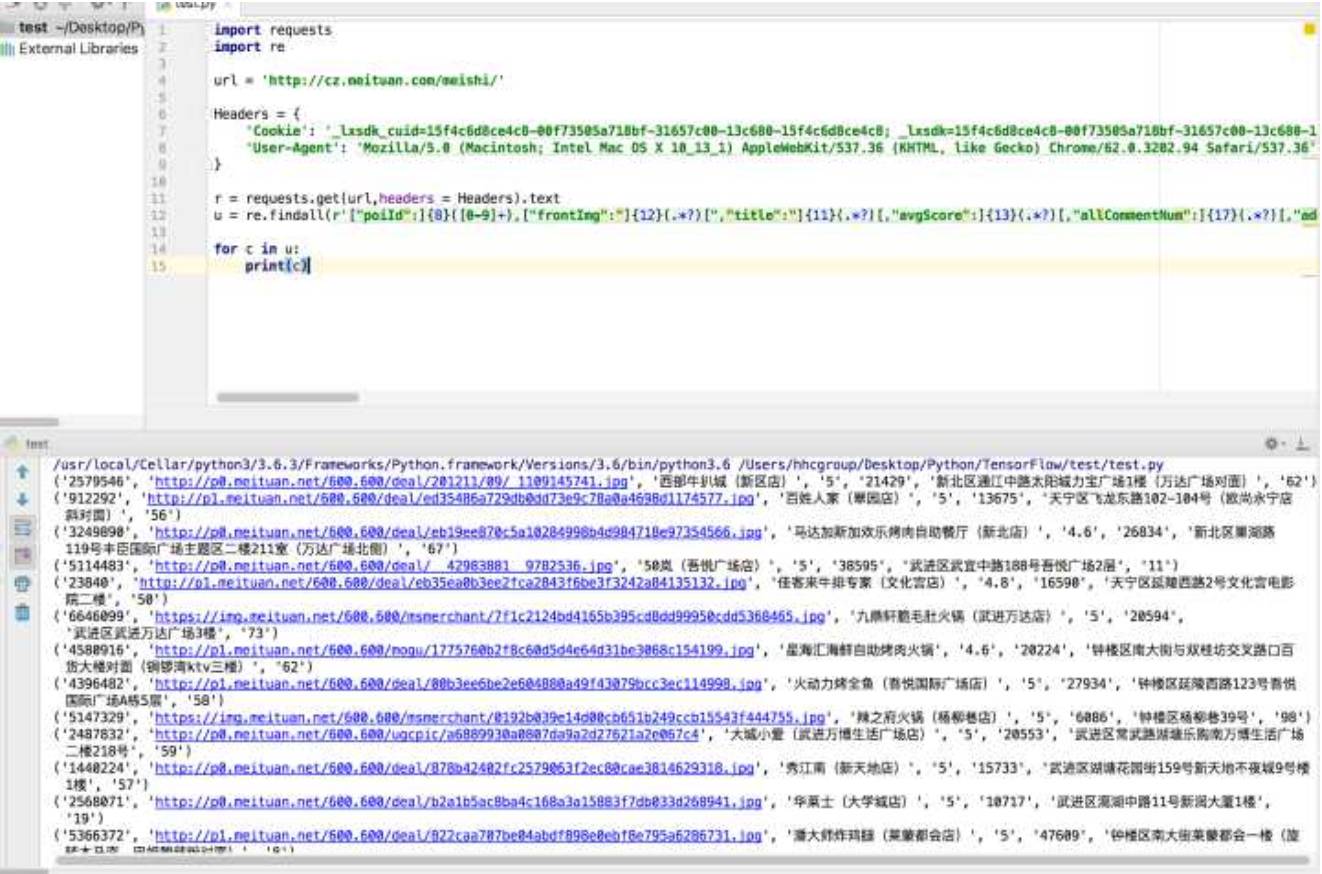The height and width of the screenshot is (874, 1322).
Task: Click the editor's horizontal scrollbar
Action: coord(288,397)
